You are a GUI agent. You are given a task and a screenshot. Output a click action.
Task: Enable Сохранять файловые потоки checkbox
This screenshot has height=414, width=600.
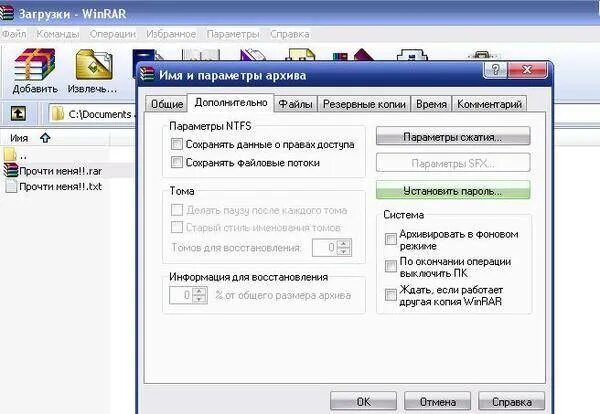coord(176,162)
